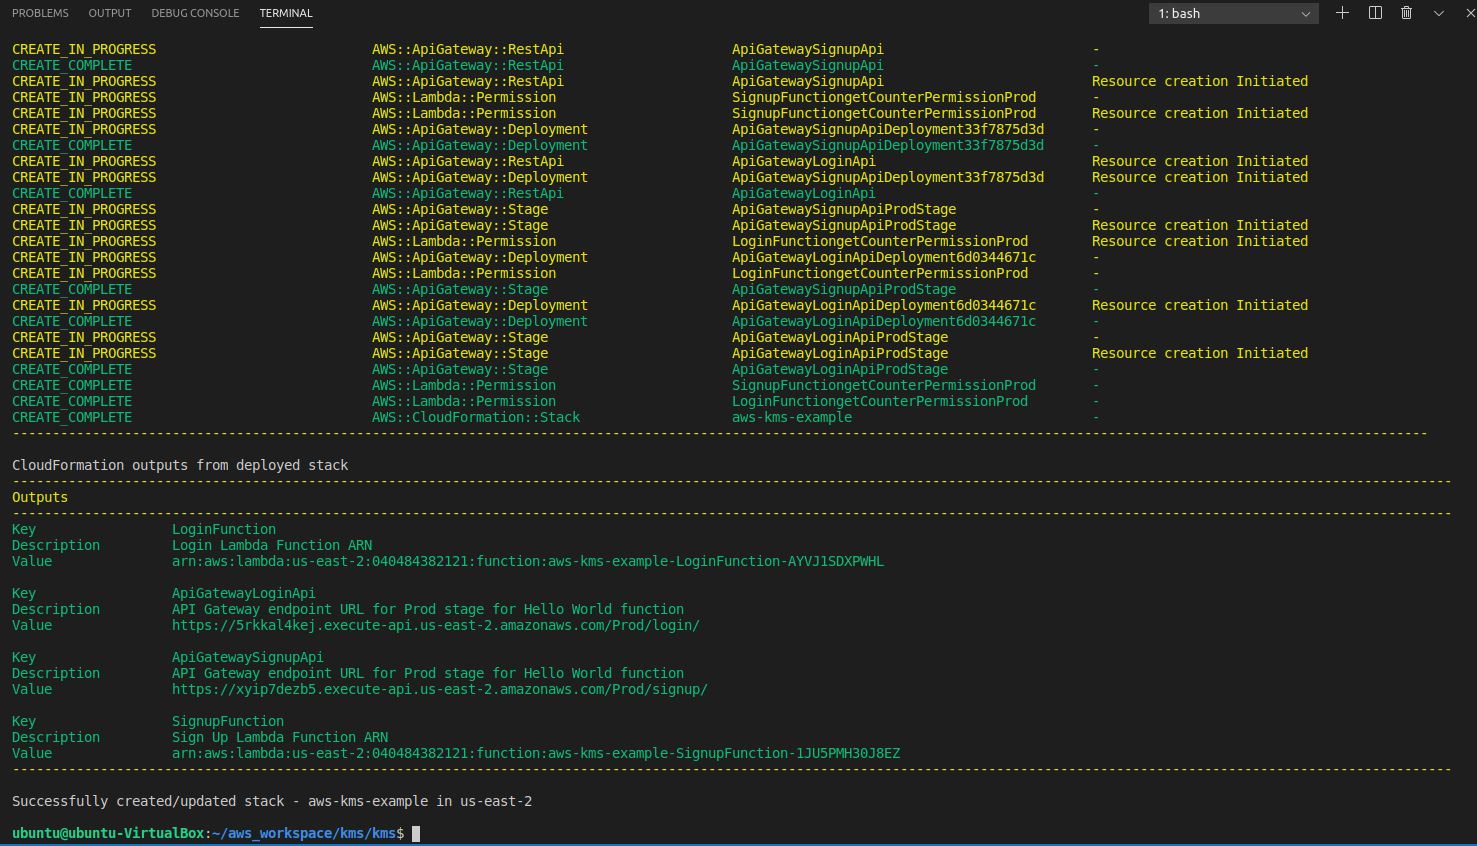The width and height of the screenshot is (1477, 846).
Task: Click the CREATE_COMPLETE status of the CloudFormation::Stack row
Action: pos(72,417)
